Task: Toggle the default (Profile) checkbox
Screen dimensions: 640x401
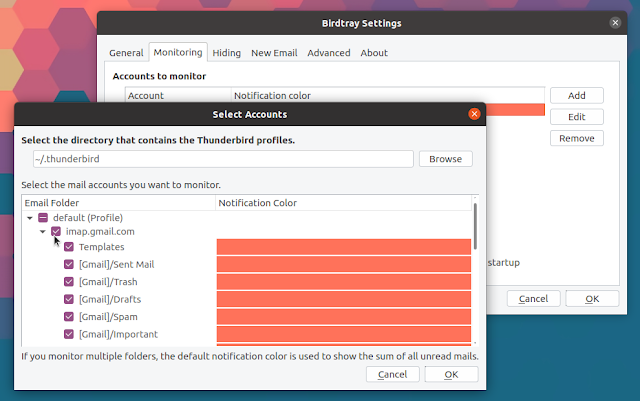Action: (43, 217)
